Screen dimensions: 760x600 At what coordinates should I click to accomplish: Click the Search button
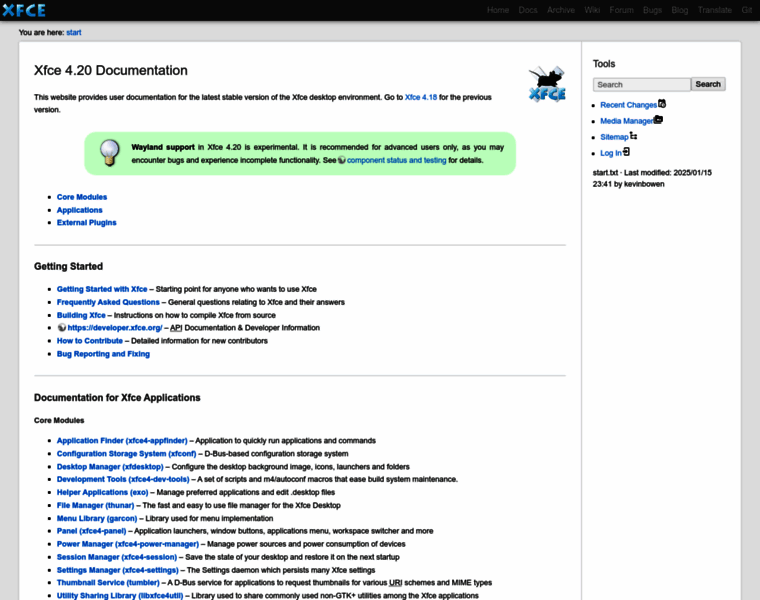(708, 84)
